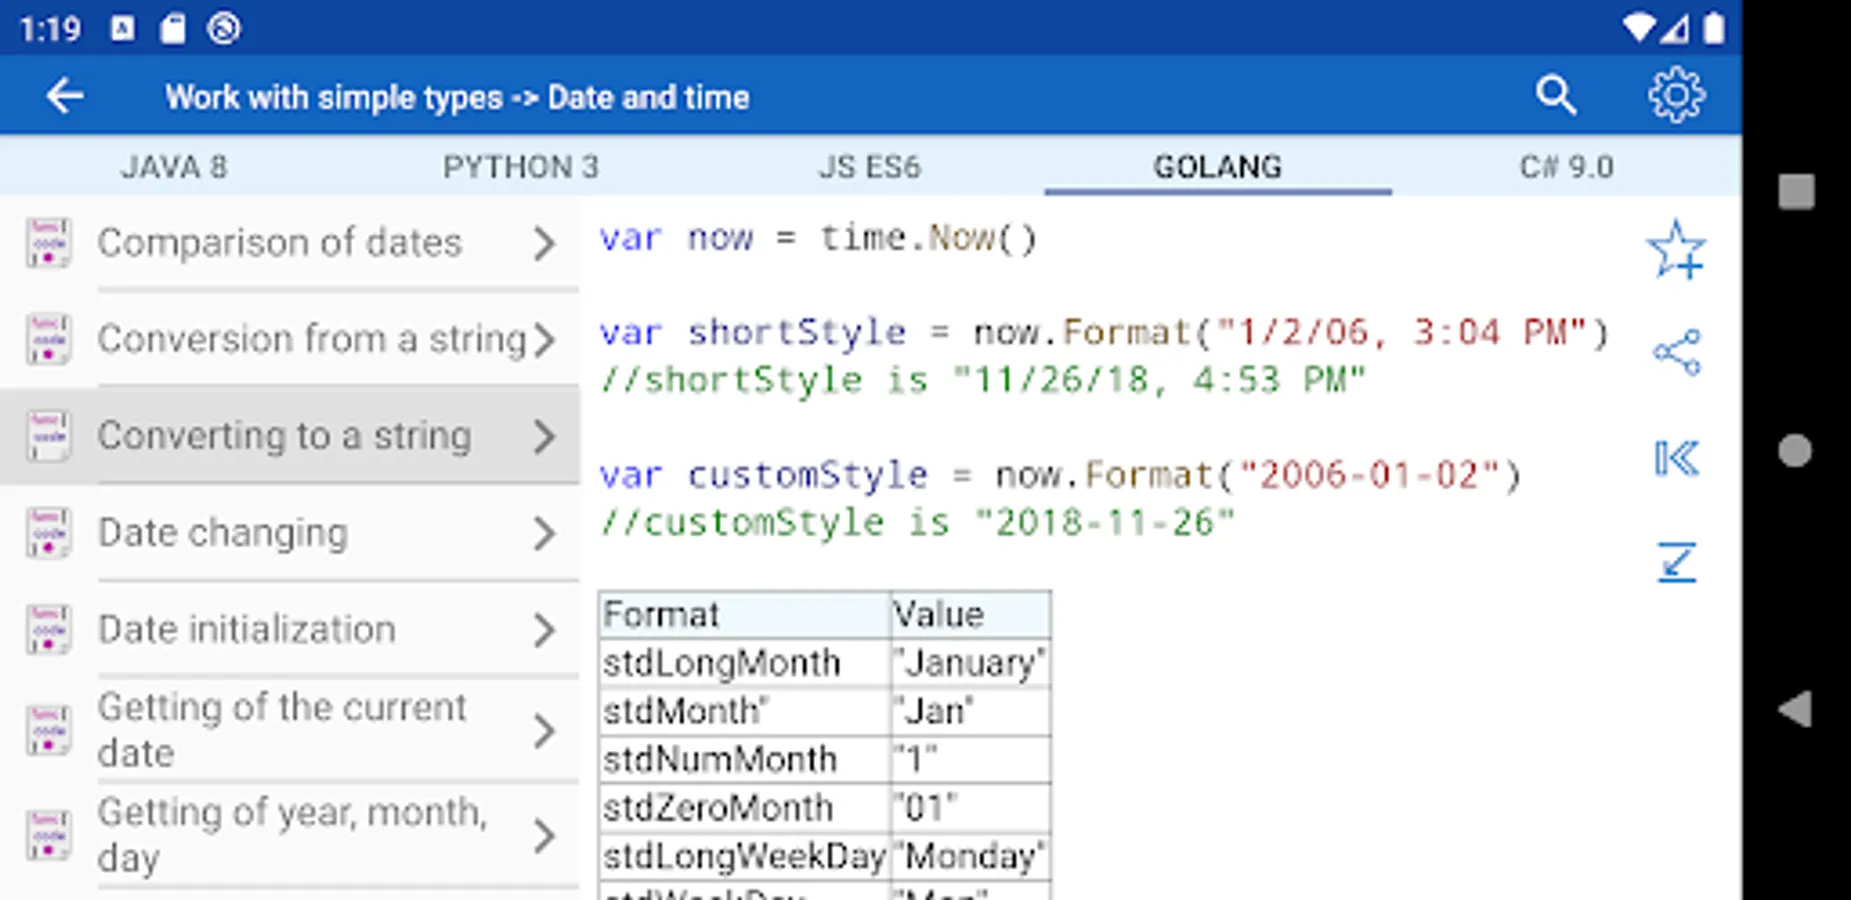The image size is (1851, 900).
Task: Tap the back arrow in header
Action: [x=65, y=97]
